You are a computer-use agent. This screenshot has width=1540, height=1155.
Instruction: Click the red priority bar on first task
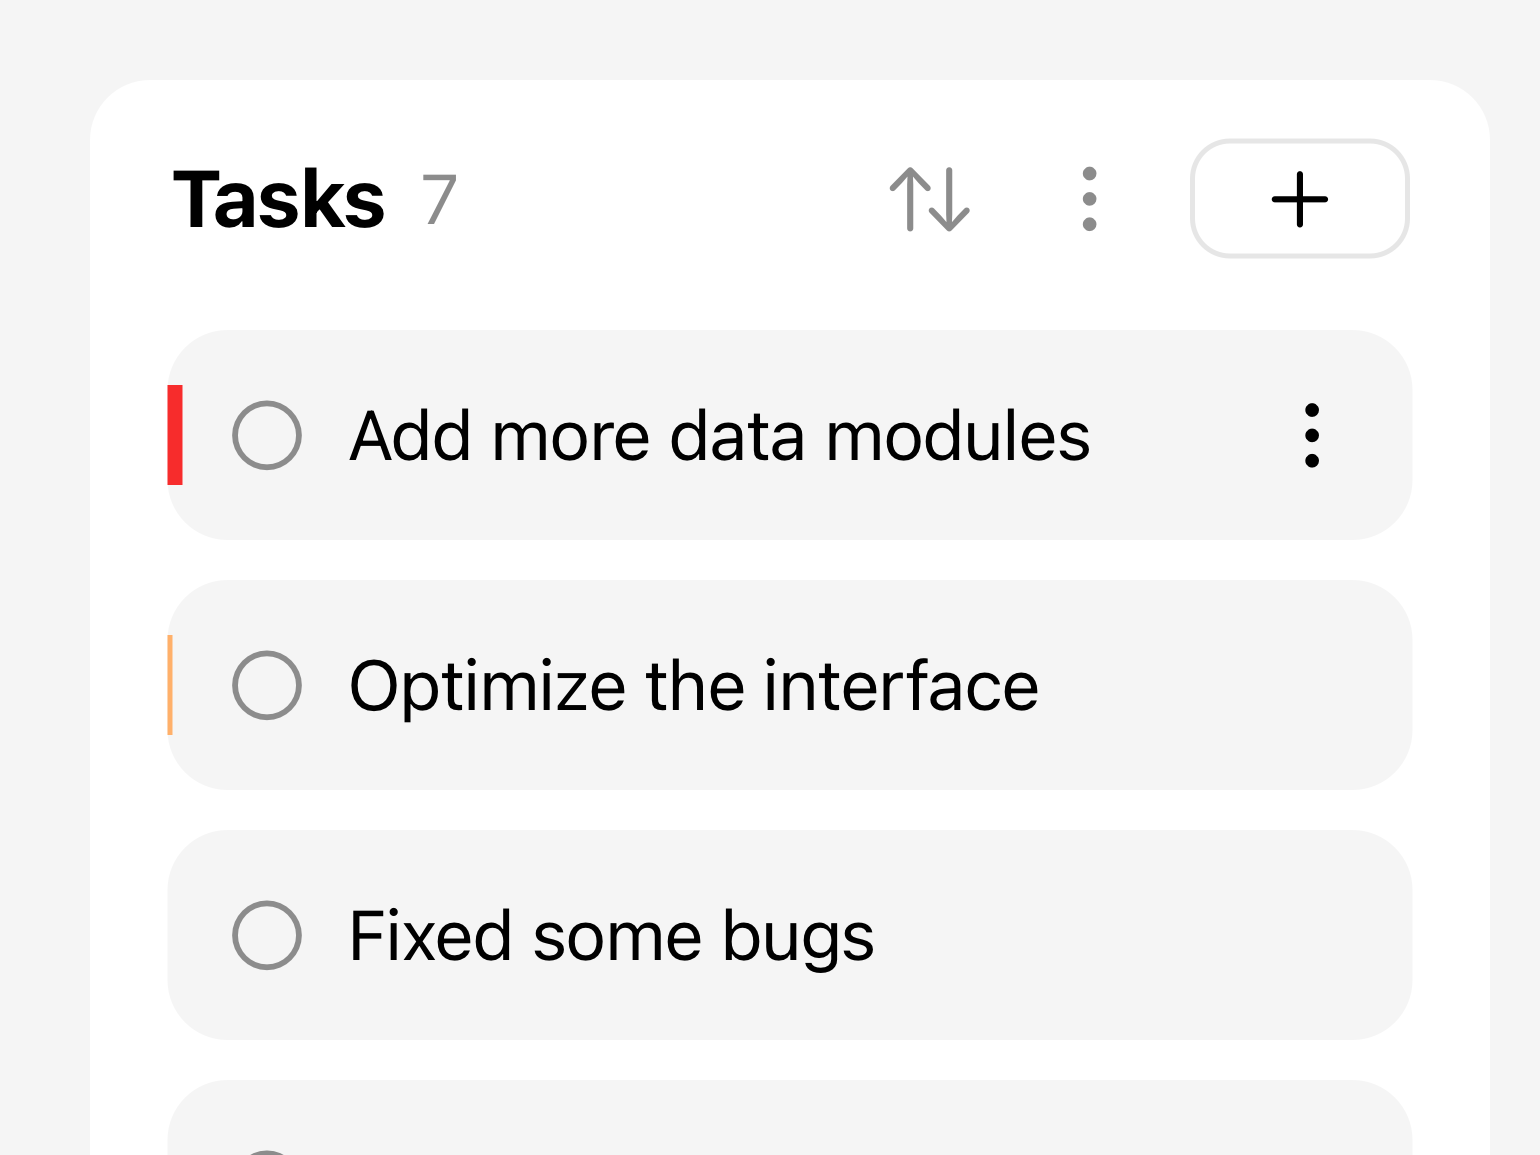click(x=175, y=435)
